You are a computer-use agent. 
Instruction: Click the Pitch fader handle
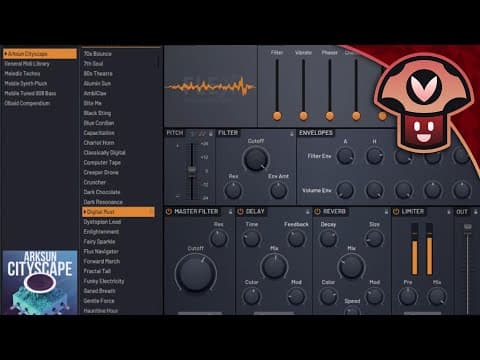click(x=192, y=171)
